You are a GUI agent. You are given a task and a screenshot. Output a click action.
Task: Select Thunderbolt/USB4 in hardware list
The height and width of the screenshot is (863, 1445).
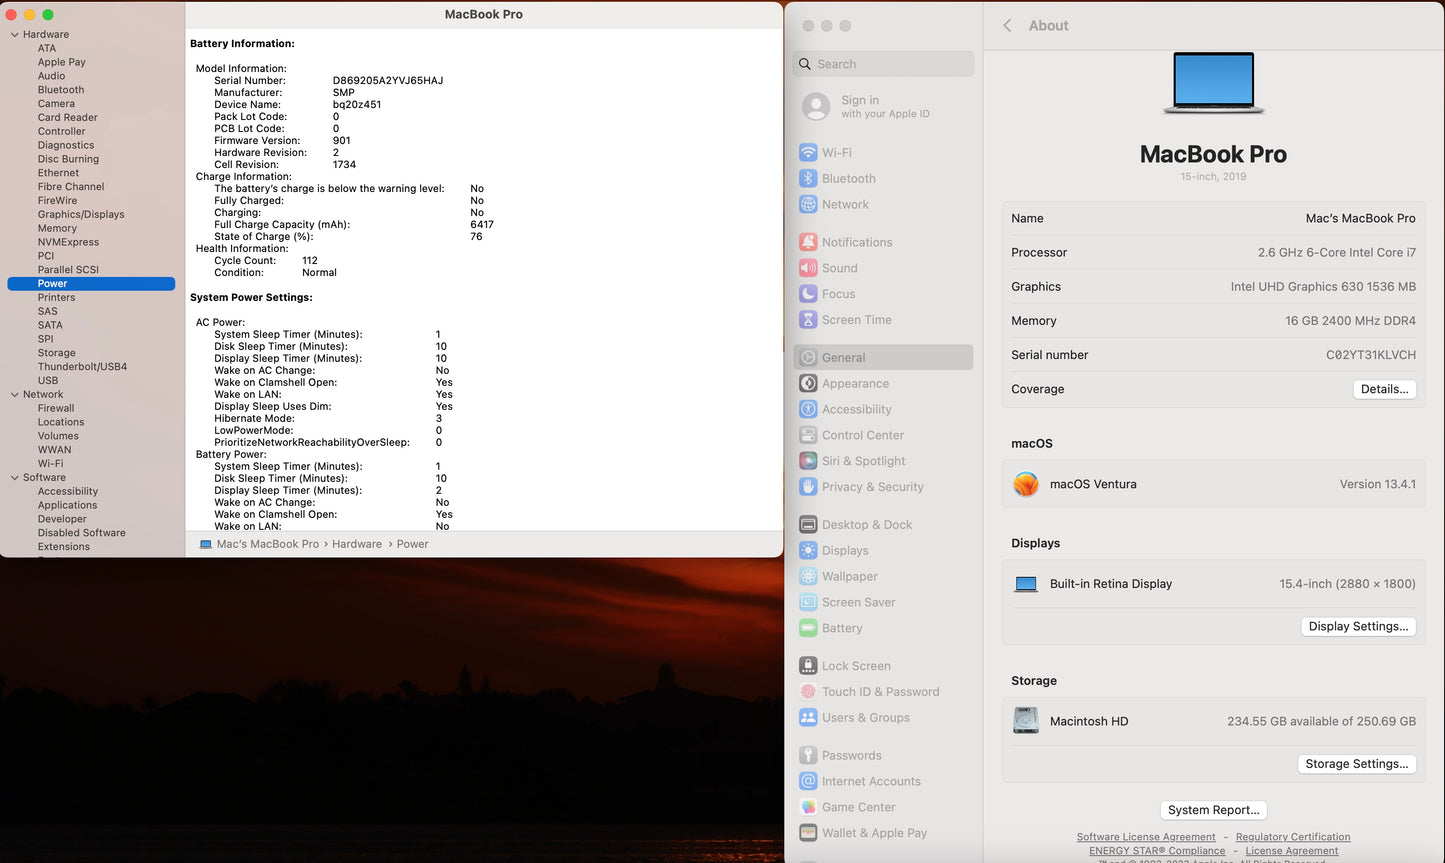click(82, 367)
